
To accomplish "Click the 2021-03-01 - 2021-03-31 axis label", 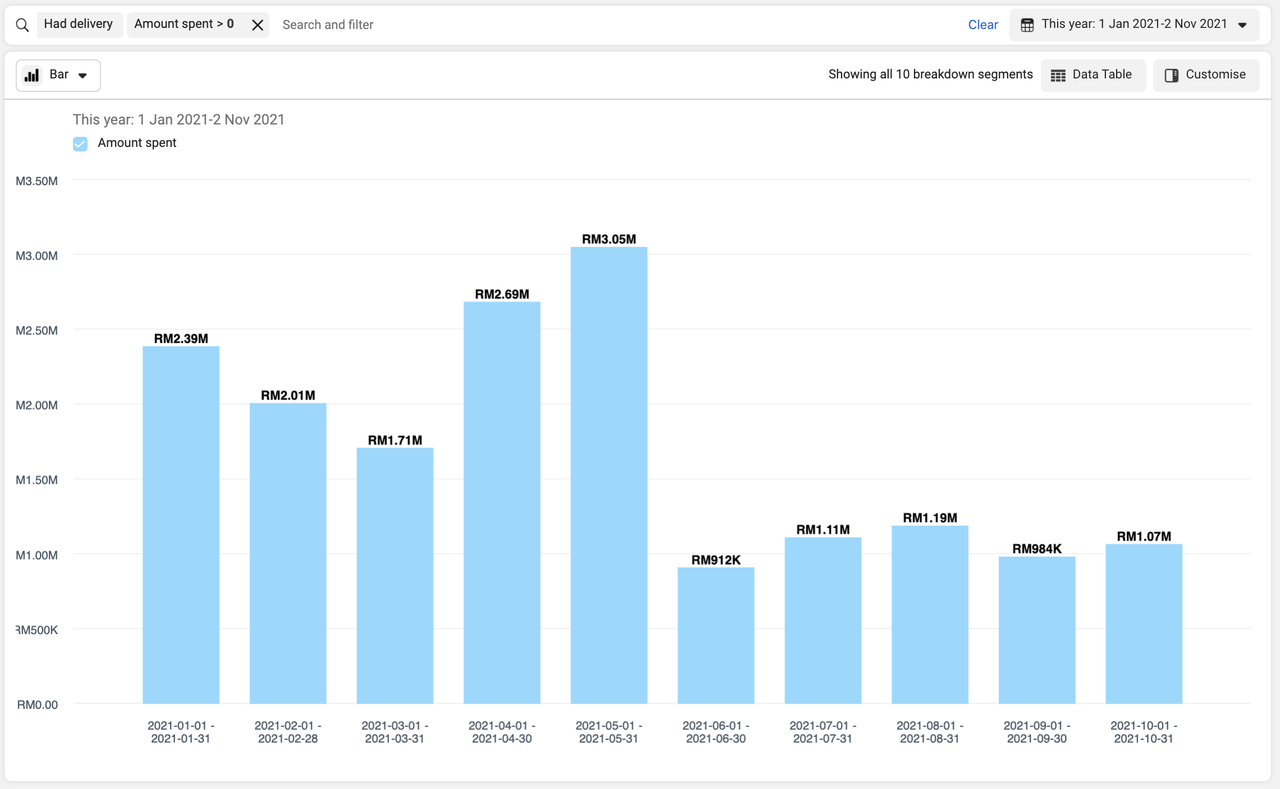I will [395, 732].
